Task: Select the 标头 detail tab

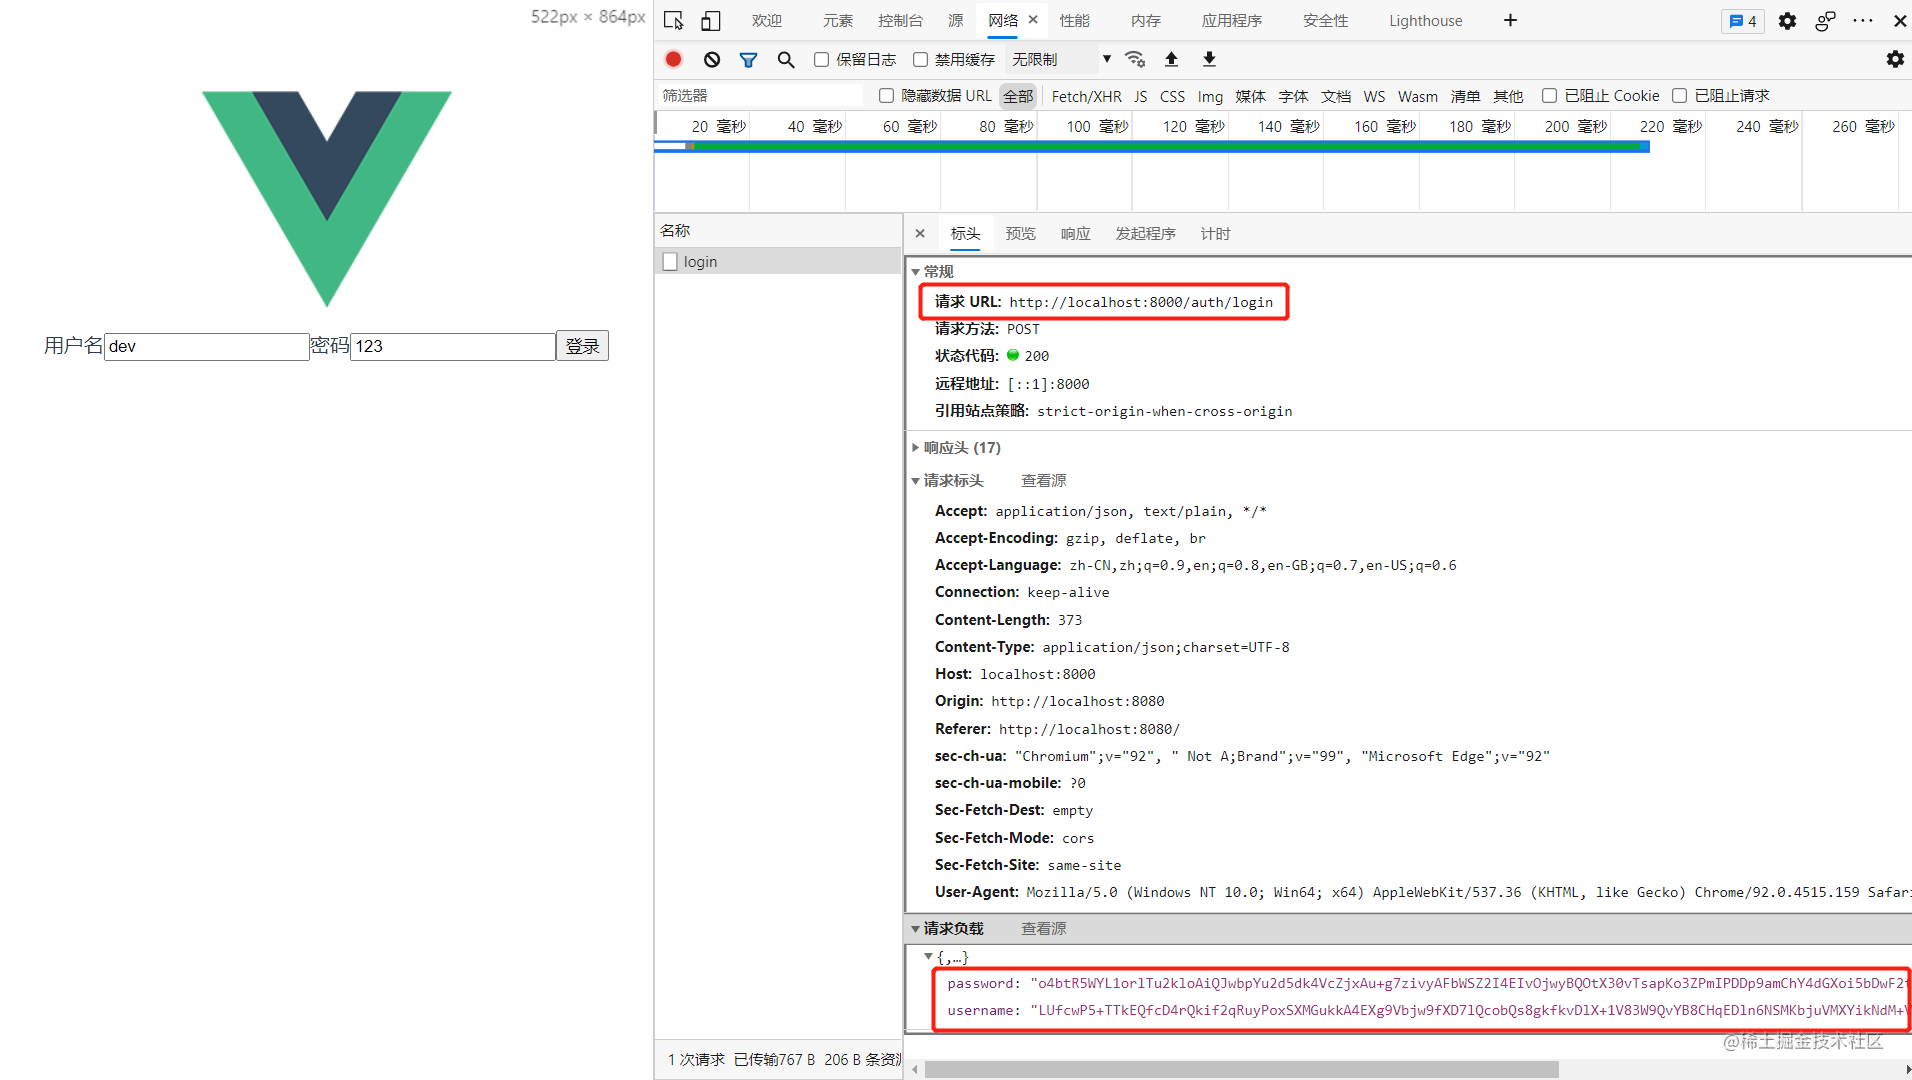Action: coord(966,234)
